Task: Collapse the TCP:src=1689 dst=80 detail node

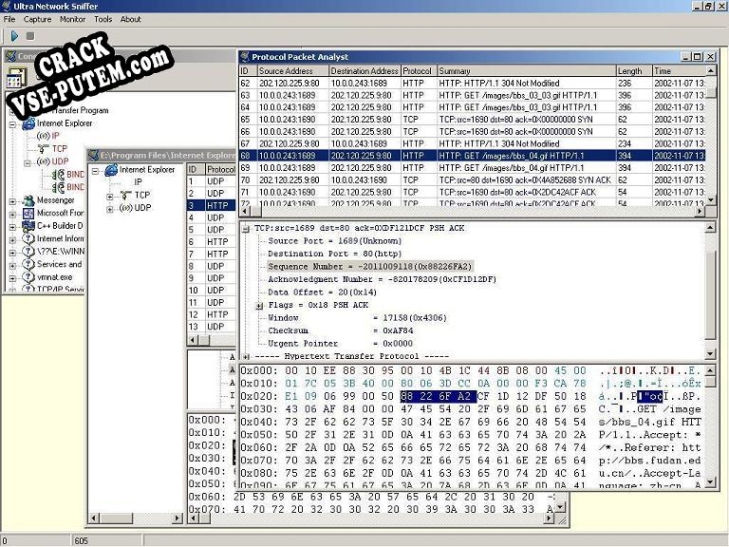Action: [245, 229]
